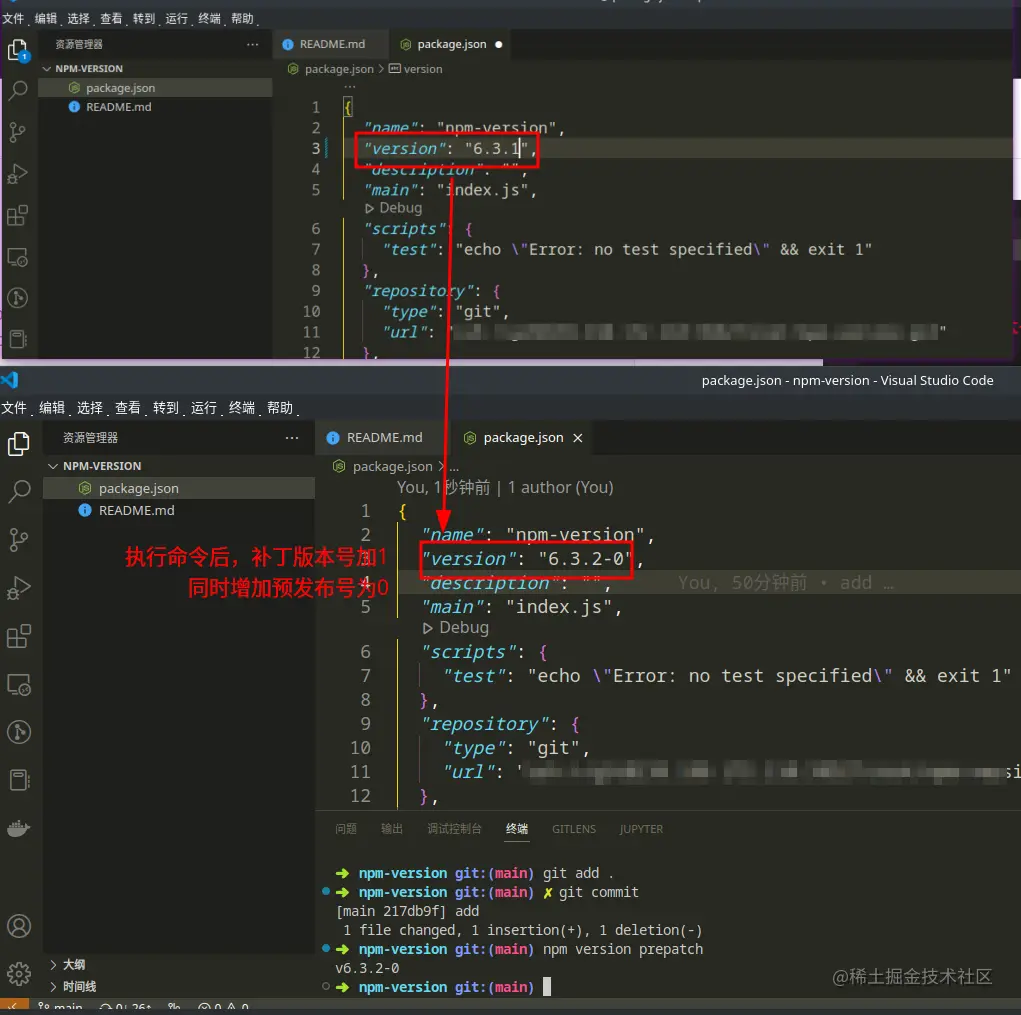1021x1015 pixels.
Task: Open Search icon in lower window activity bar
Action: (x=19, y=492)
